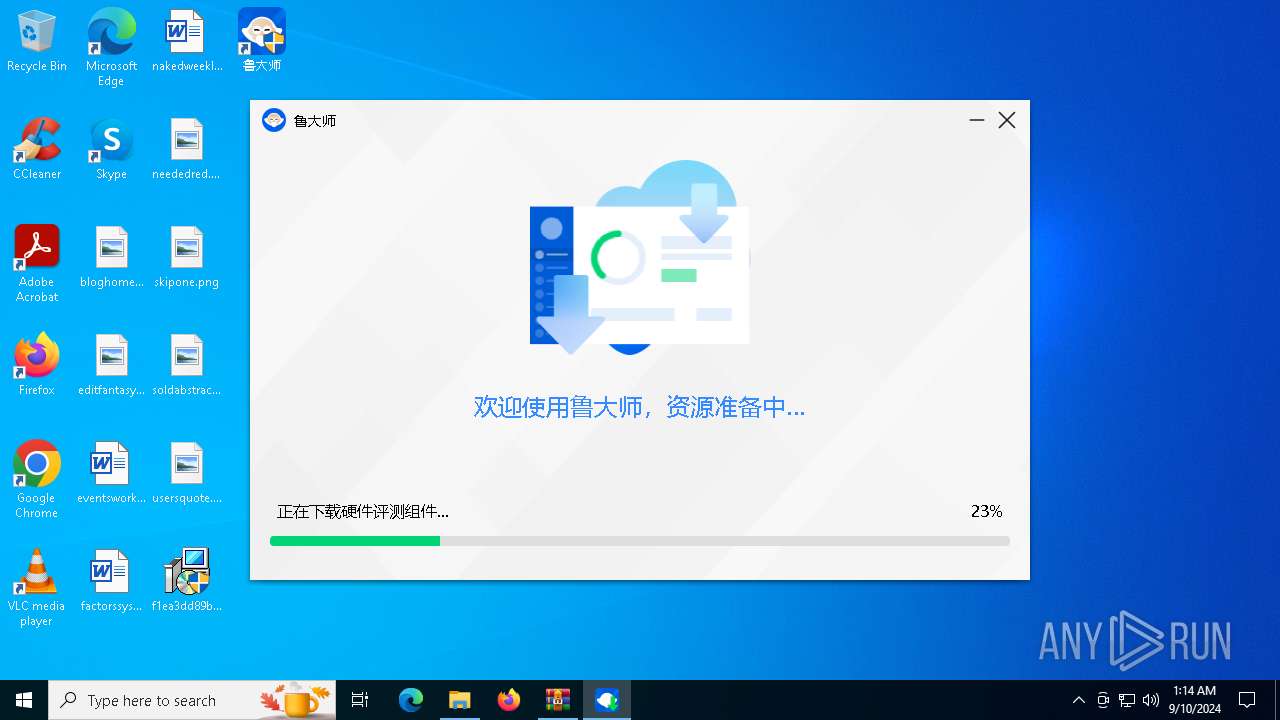Click the green download progress bar
The width and height of the screenshot is (1280, 720).
tap(355, 541)
